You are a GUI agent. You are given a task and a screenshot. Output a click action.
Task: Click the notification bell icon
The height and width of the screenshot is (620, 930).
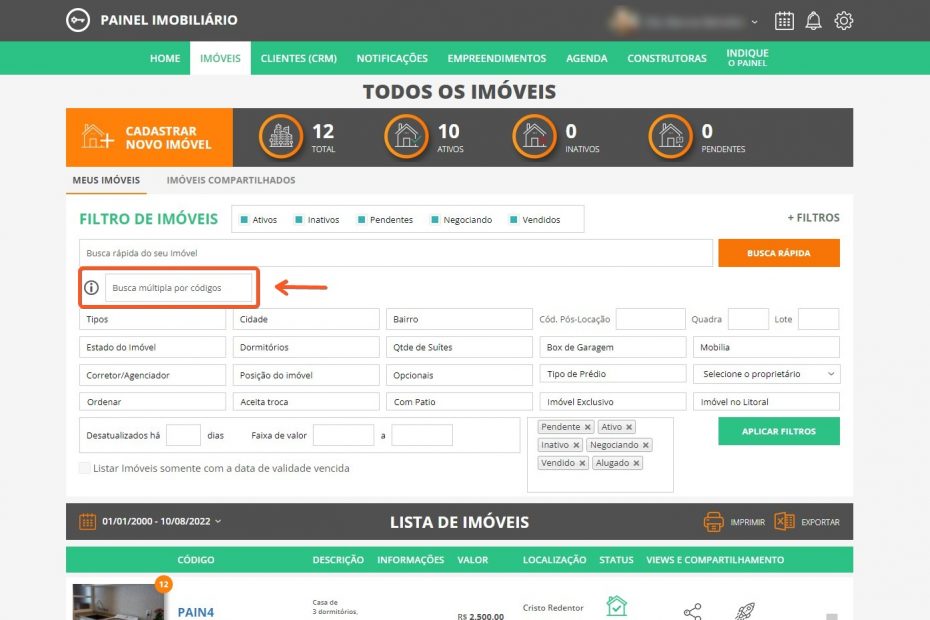pyautogui.click(x=814, y=21)
